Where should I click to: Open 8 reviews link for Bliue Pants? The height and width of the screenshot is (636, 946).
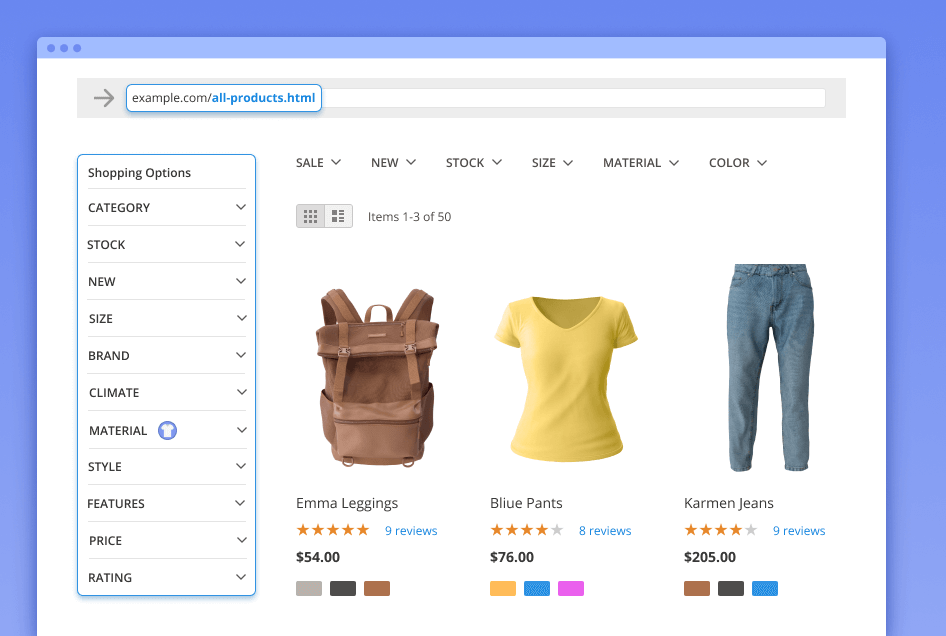[605, 531]
